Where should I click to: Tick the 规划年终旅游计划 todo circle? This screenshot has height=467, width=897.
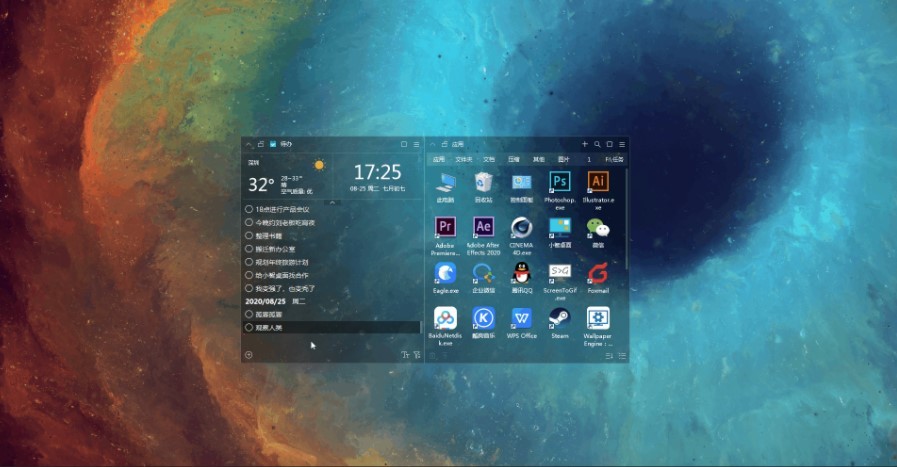point(249,262)
